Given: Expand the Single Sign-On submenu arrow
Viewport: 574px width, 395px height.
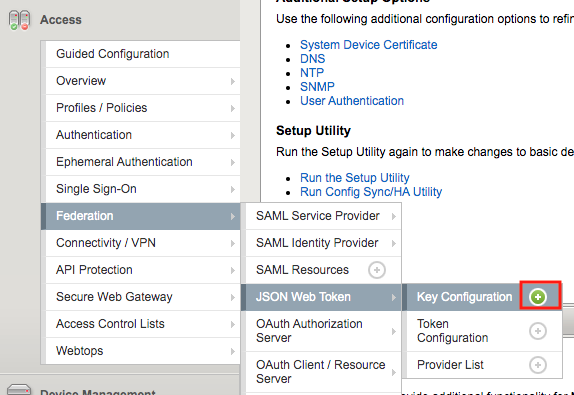Looking at the screenshot, I should point(233,189).
